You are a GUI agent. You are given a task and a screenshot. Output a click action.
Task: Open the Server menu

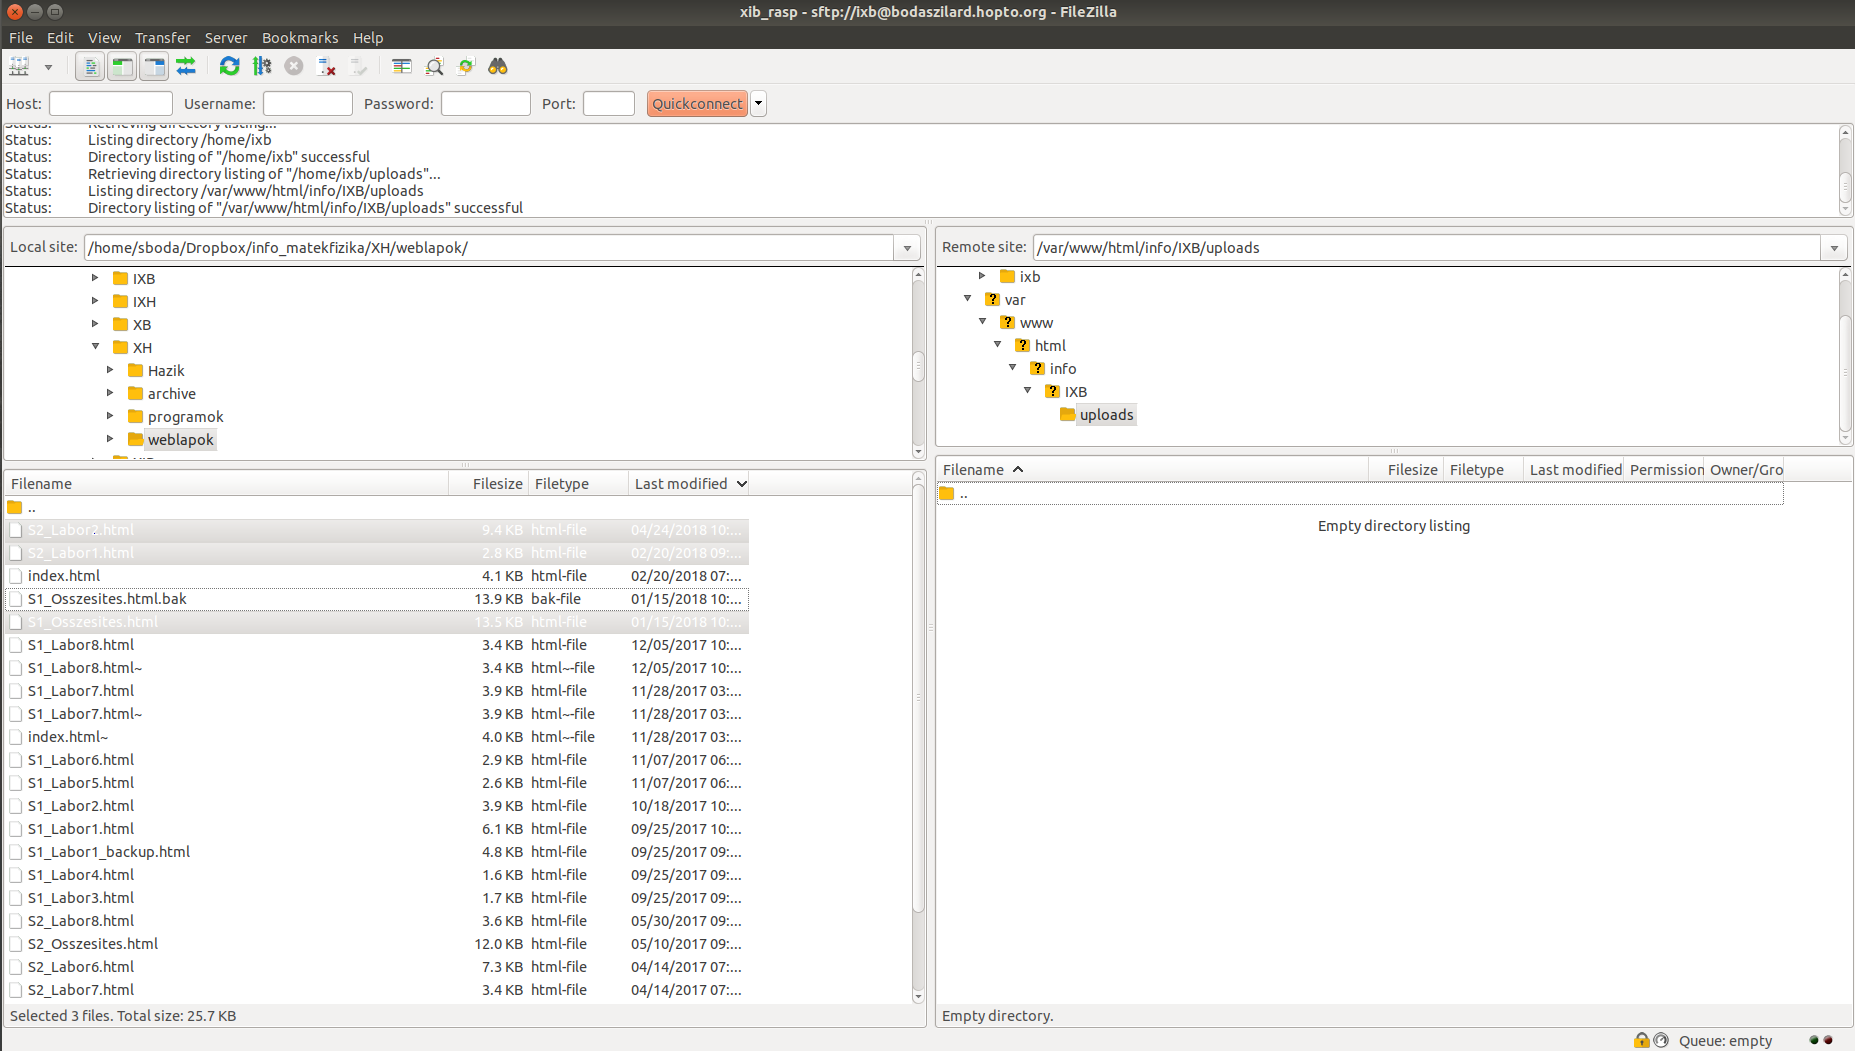pyautogui.click(x=226, y=38)
